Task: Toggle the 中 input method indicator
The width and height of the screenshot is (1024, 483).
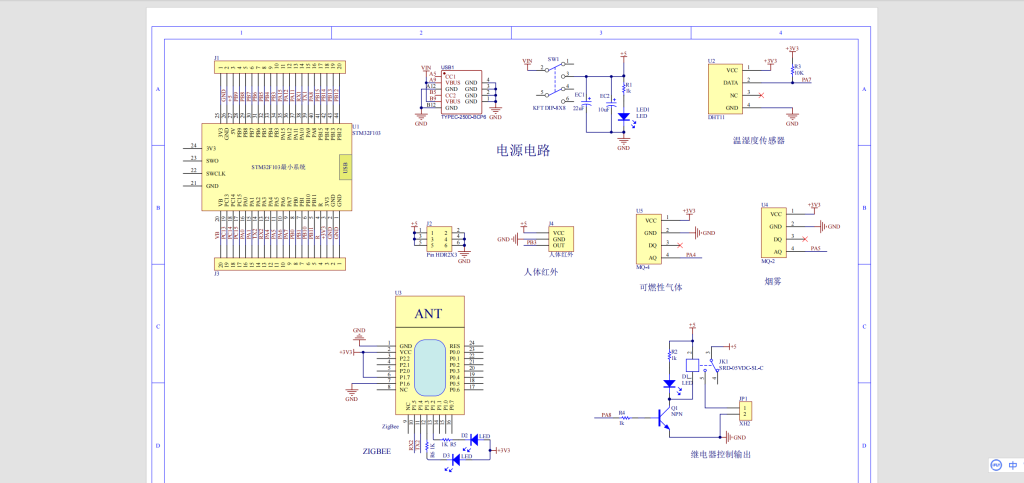Action: click(1013, 465)
